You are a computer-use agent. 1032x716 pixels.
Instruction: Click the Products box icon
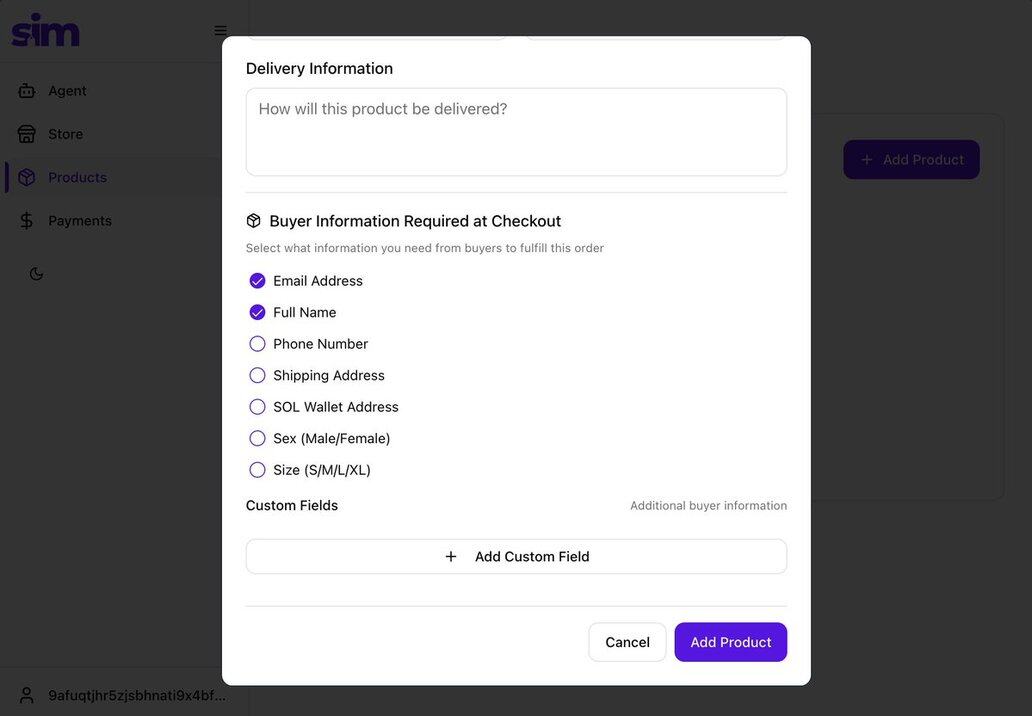[x=27, y=177]
